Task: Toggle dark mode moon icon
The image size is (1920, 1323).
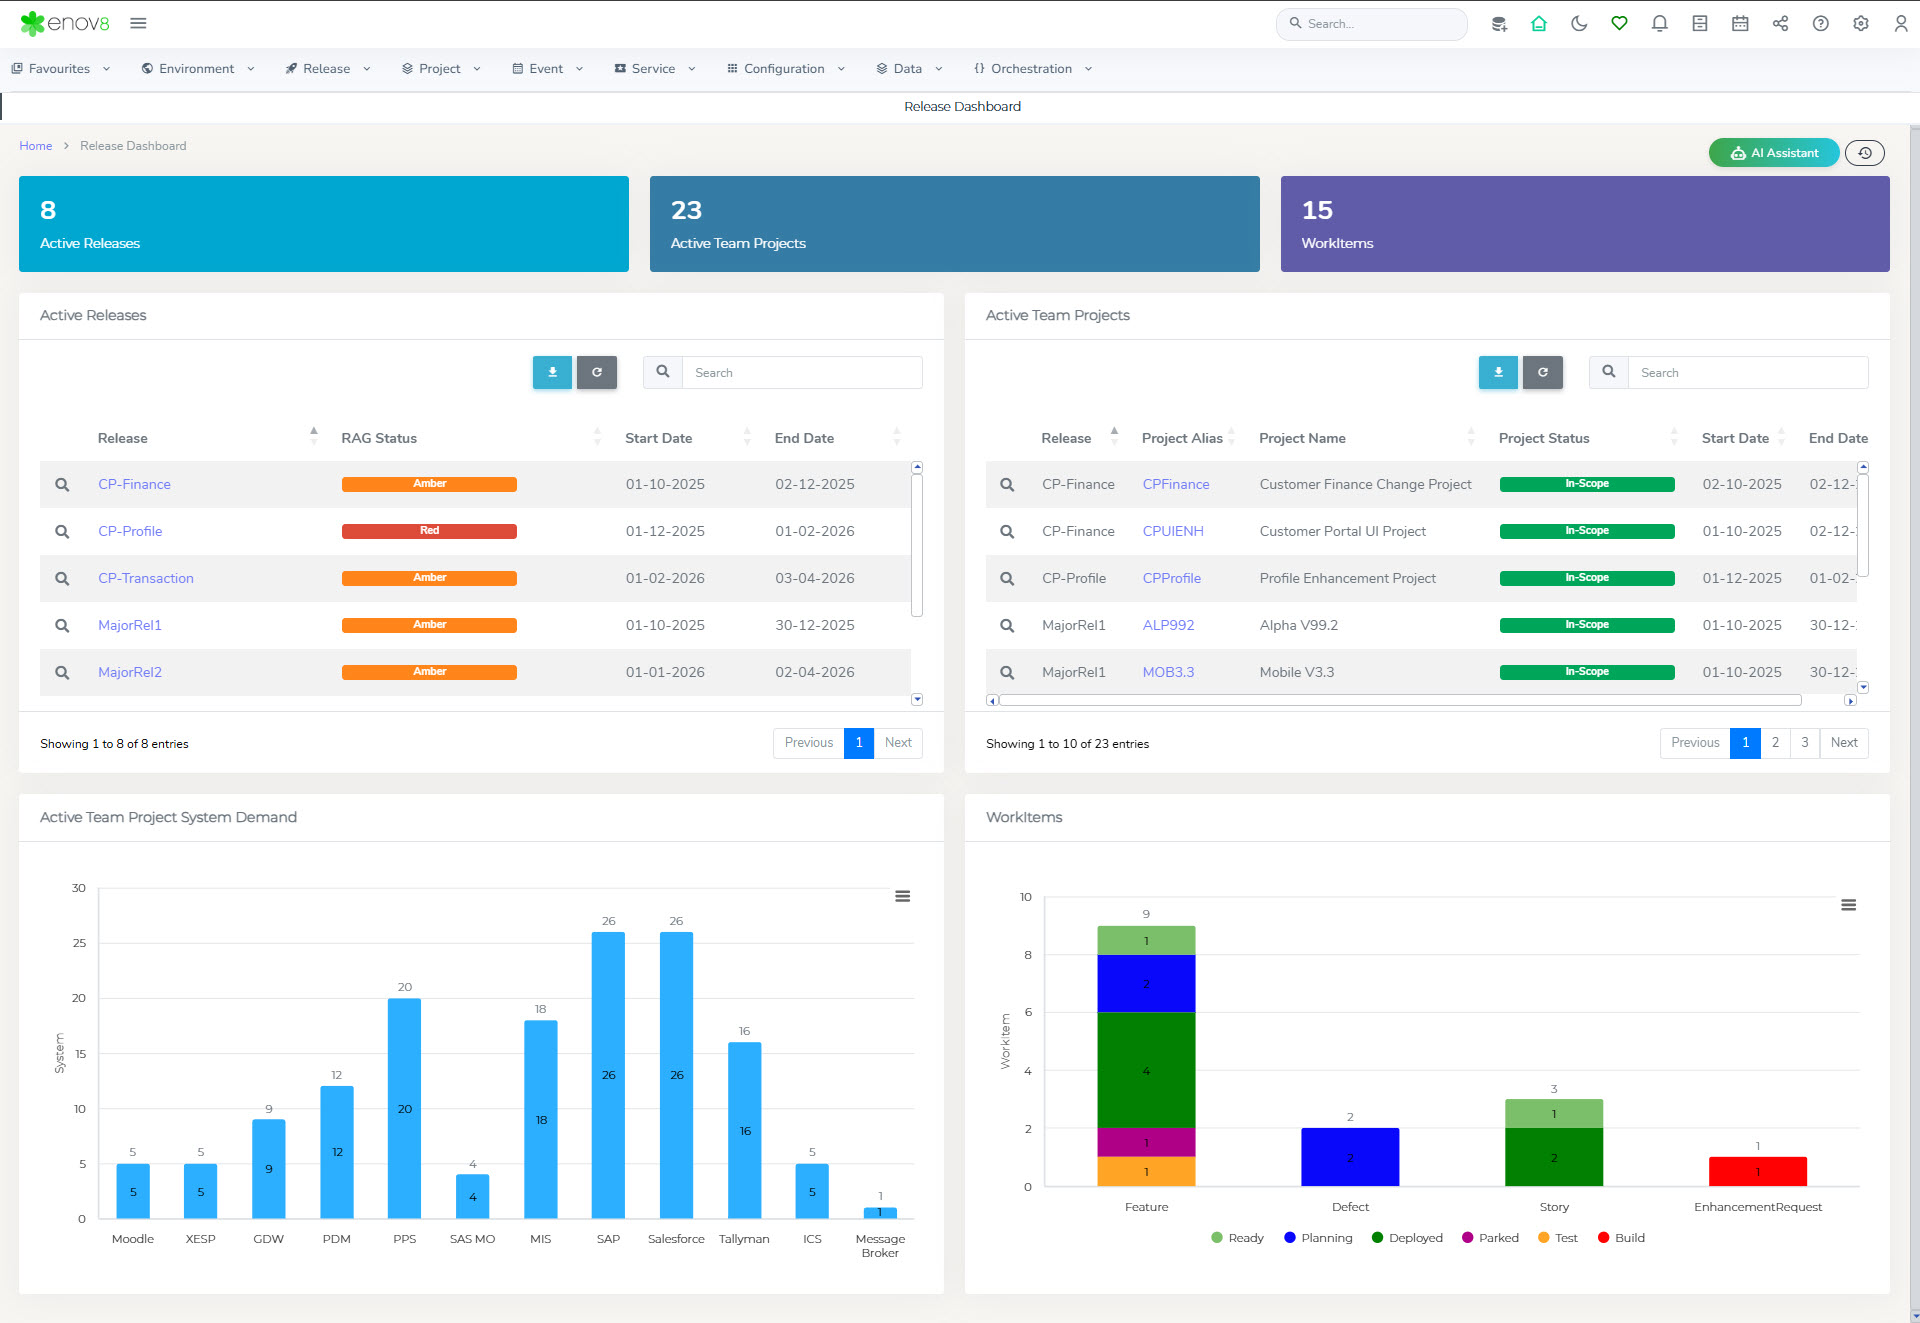Action: tap(1579, 24)
